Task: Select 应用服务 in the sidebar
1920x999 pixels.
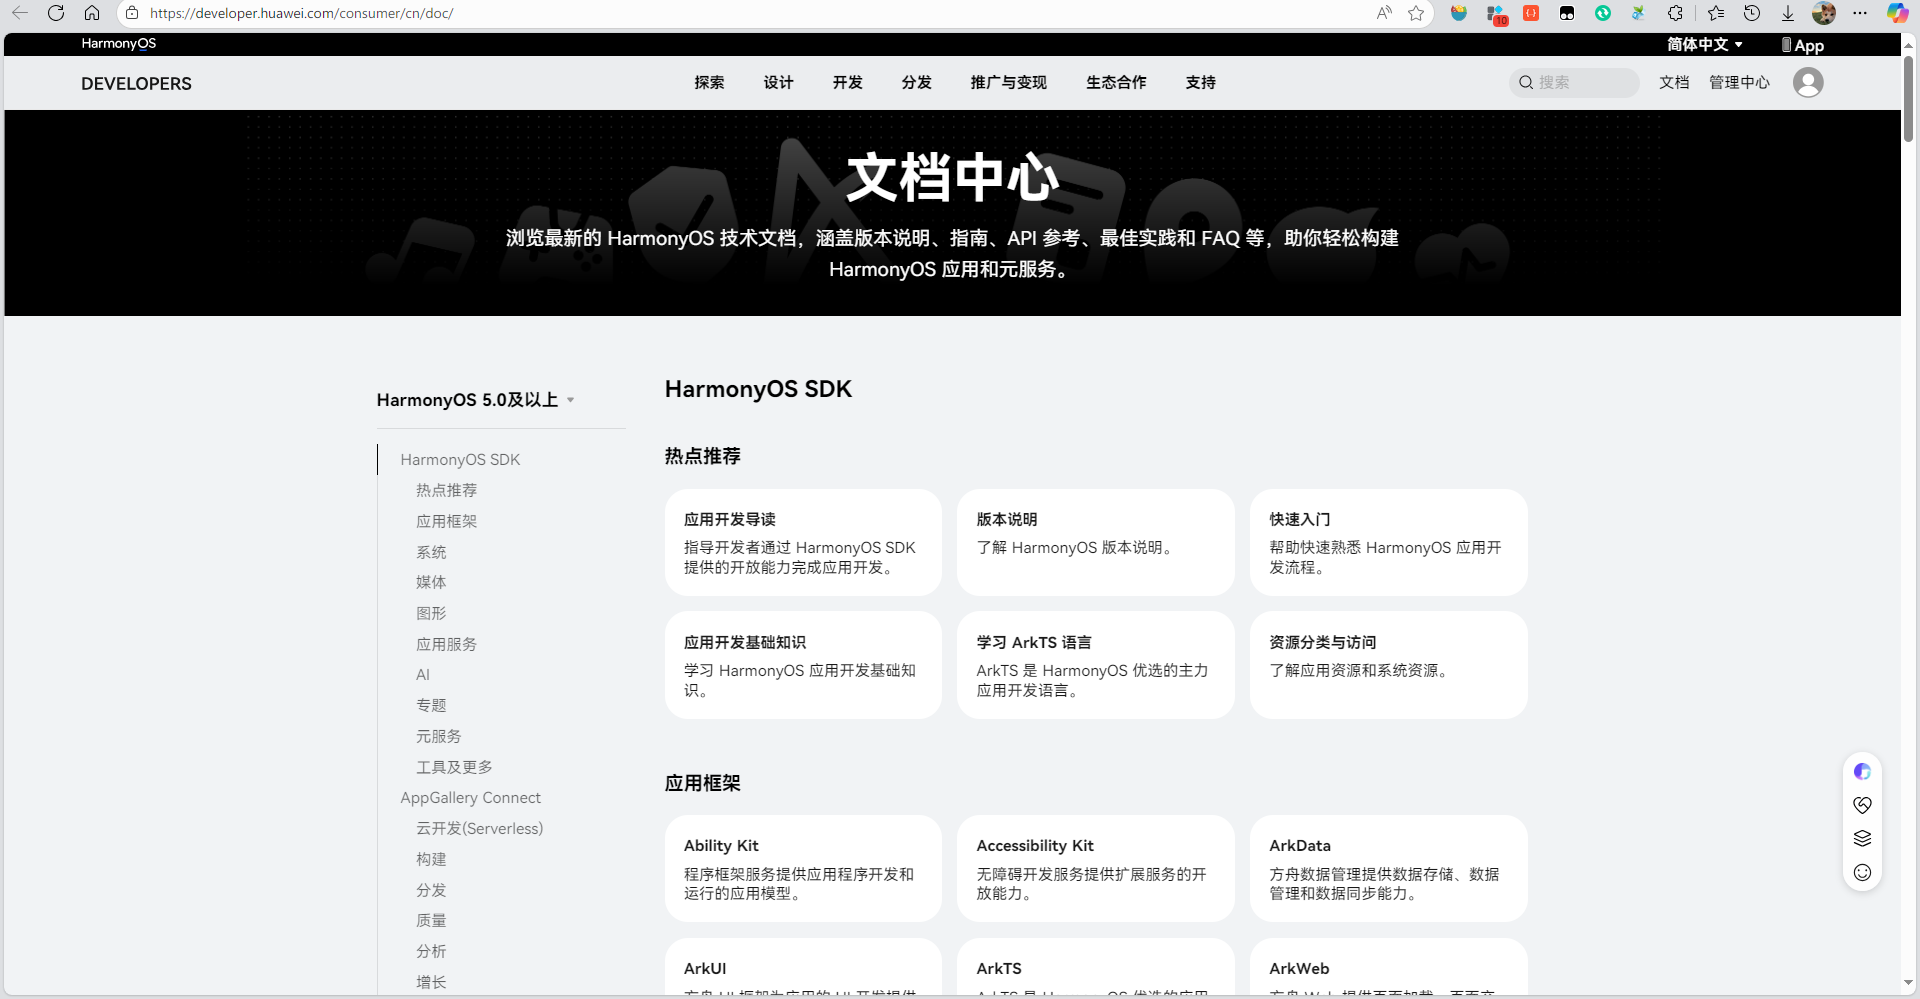Action: coord(446,644)
